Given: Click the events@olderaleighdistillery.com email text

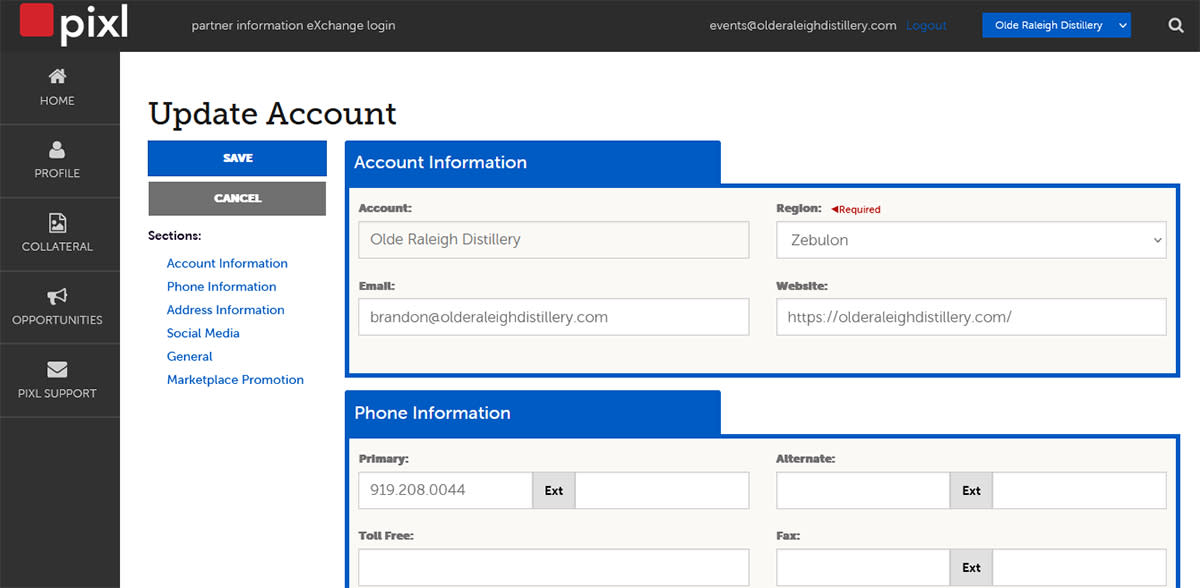Looking at the screenshot, I should tap(803, 26).
